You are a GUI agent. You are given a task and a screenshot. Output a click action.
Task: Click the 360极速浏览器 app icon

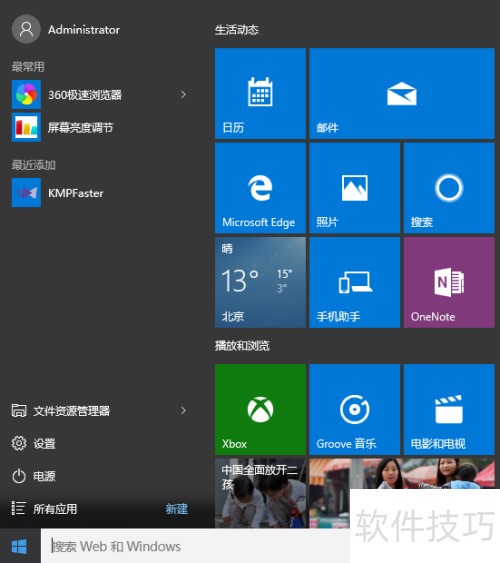(x=26, y=94)
